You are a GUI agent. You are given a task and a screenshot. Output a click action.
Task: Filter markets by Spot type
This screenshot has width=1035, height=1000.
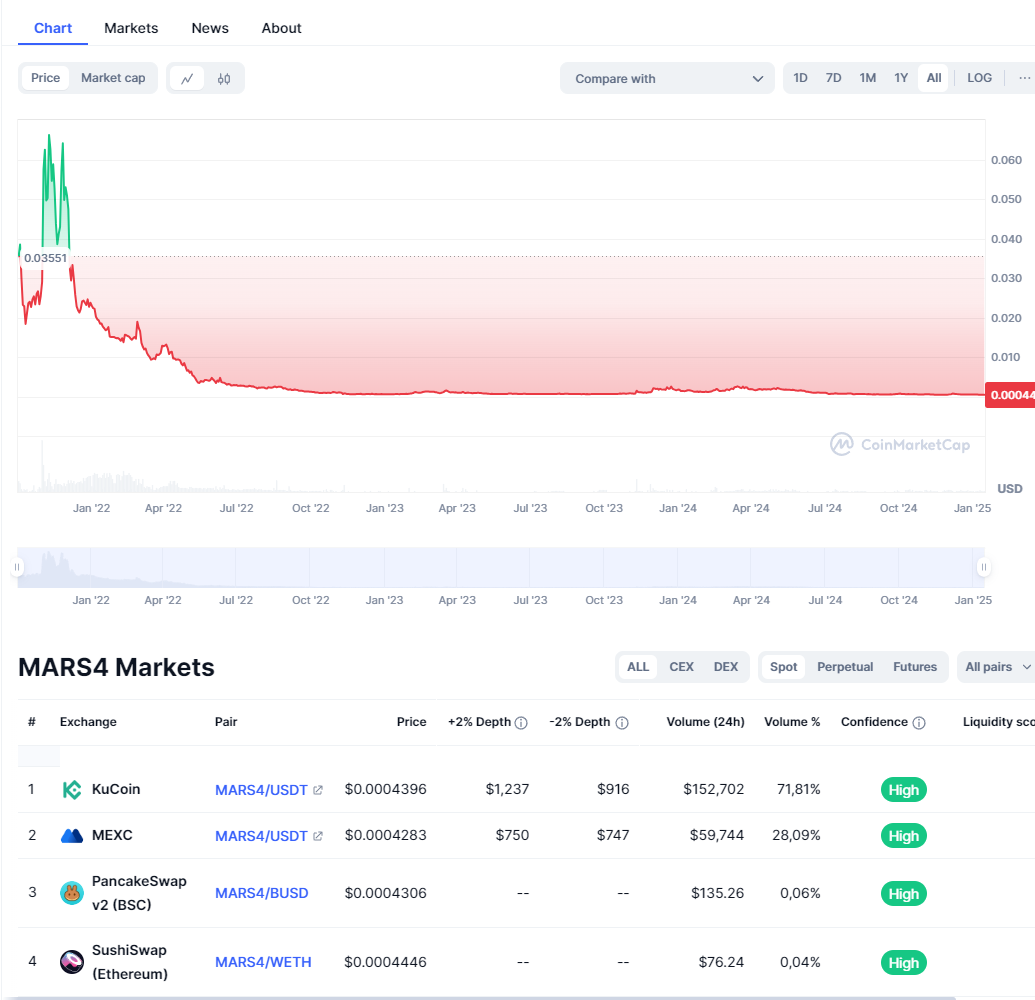pos(784,667)
